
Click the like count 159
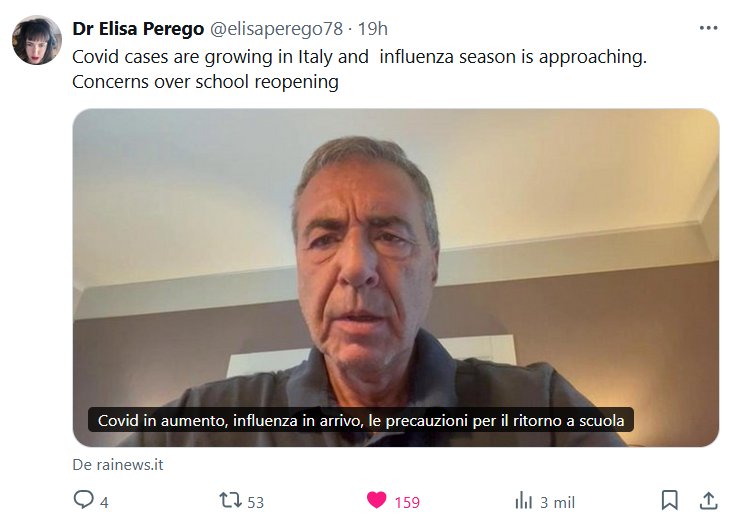pyautogui.click(x=407, y=502)
